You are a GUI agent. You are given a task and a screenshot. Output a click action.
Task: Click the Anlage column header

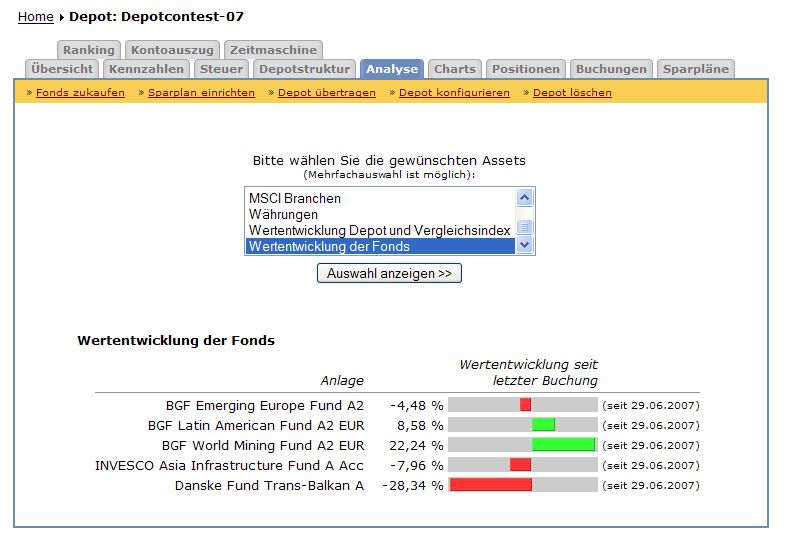coord(342,381)
